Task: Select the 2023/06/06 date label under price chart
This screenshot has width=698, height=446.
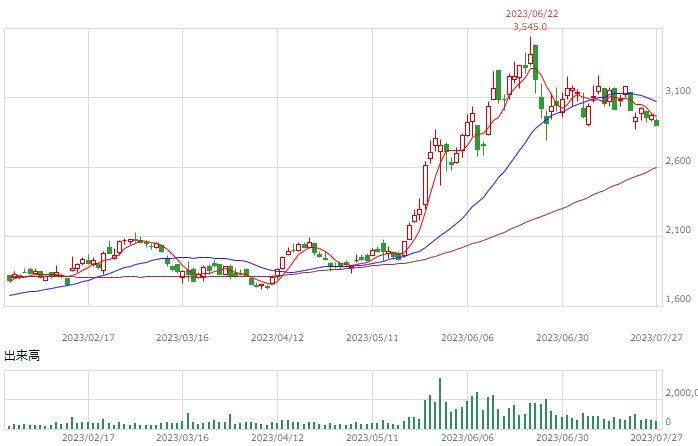Action: [x=467, y=338]
